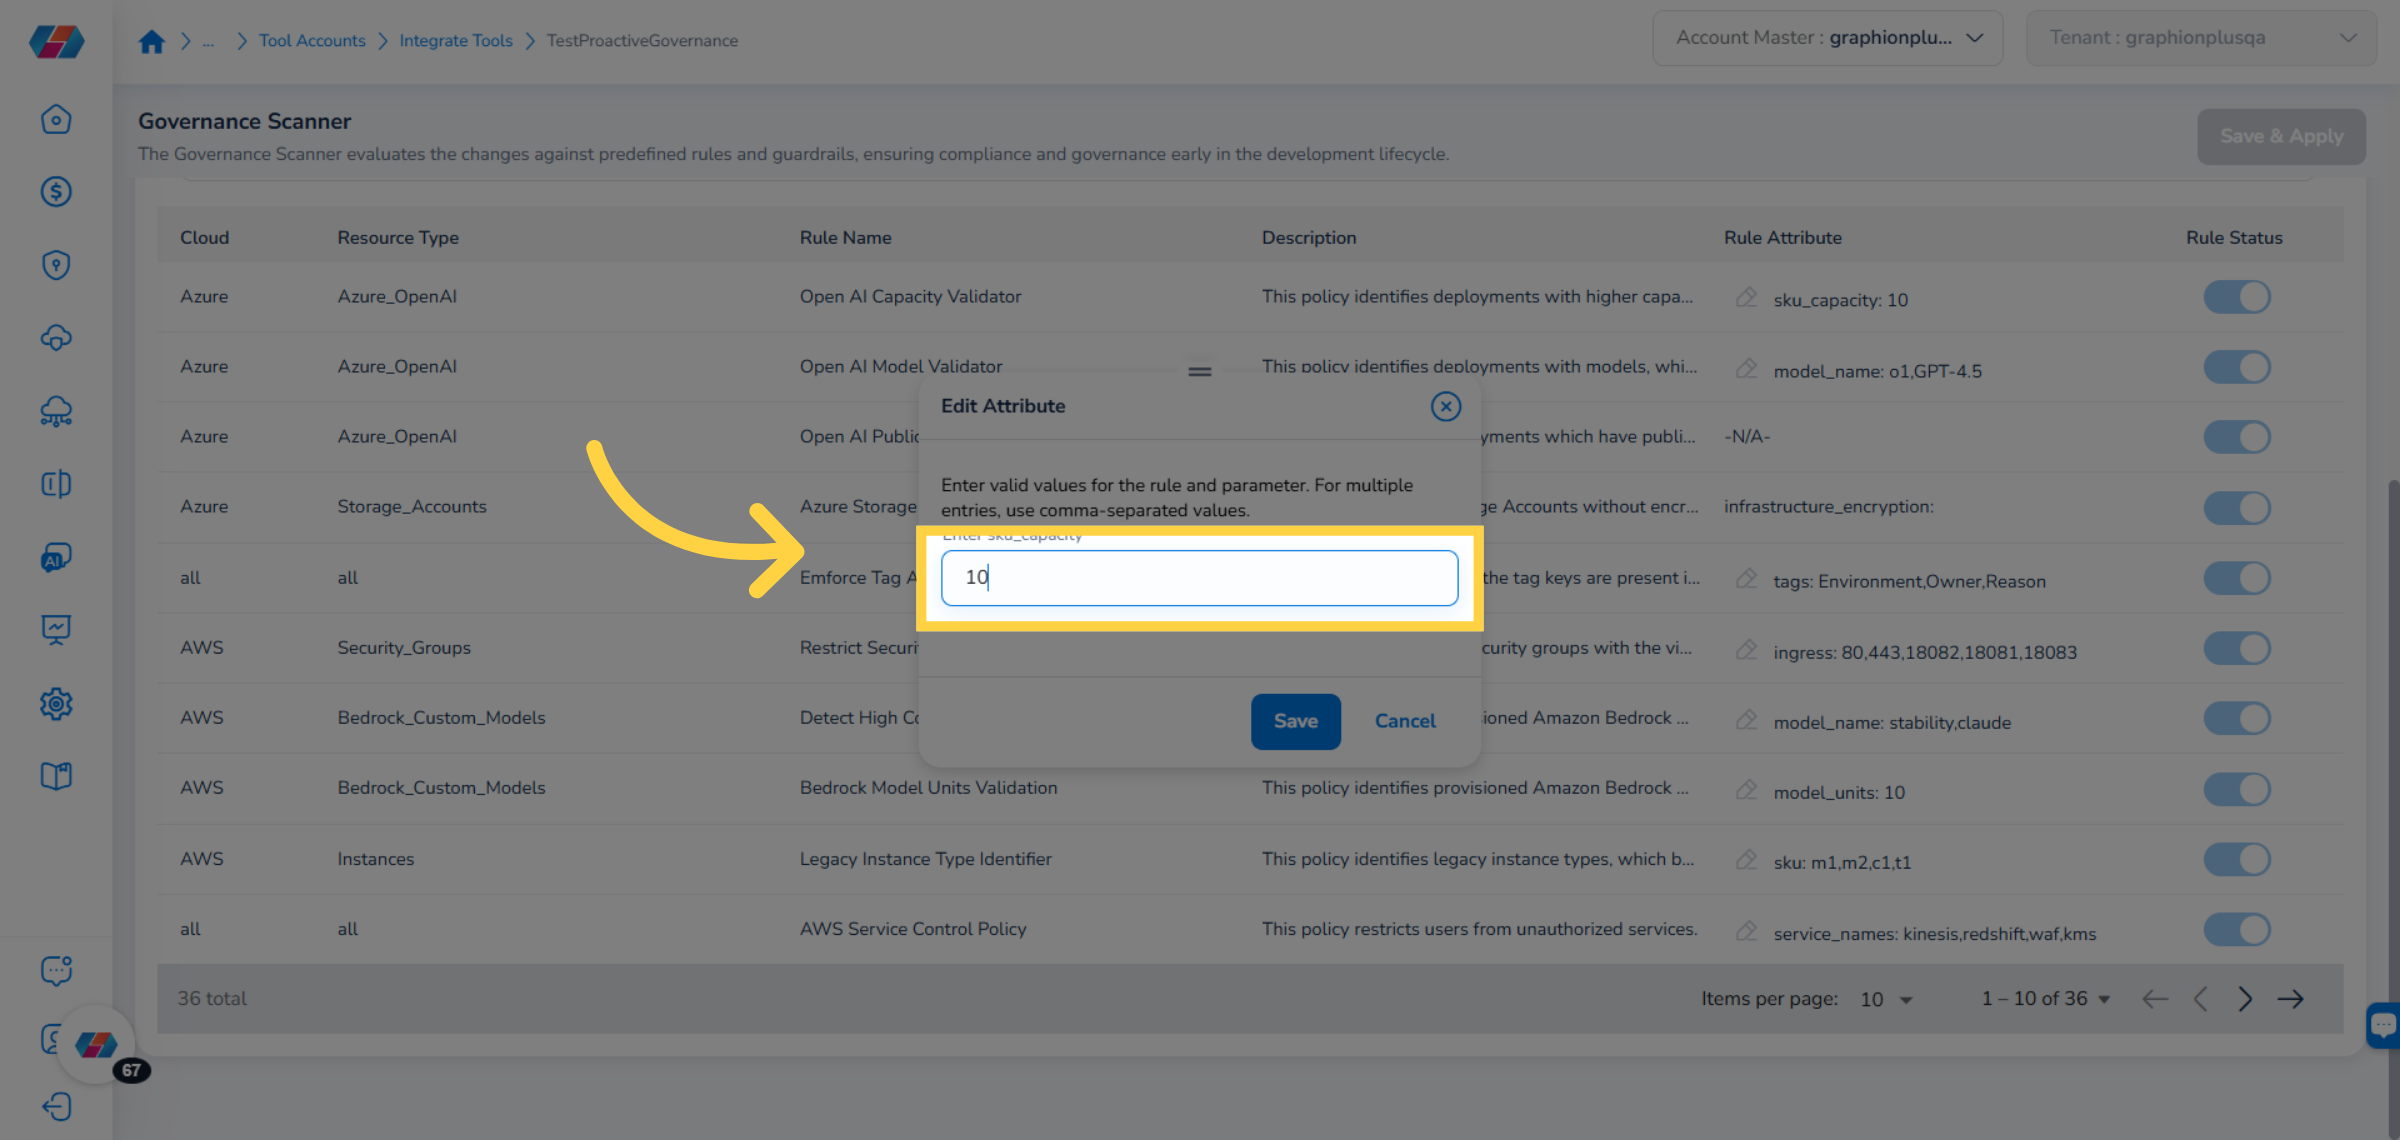Toggle Open AI Model Validator rule status
This screenshot has height=1140, width=2400.
pyautogui.click(x=2237, y=367)
